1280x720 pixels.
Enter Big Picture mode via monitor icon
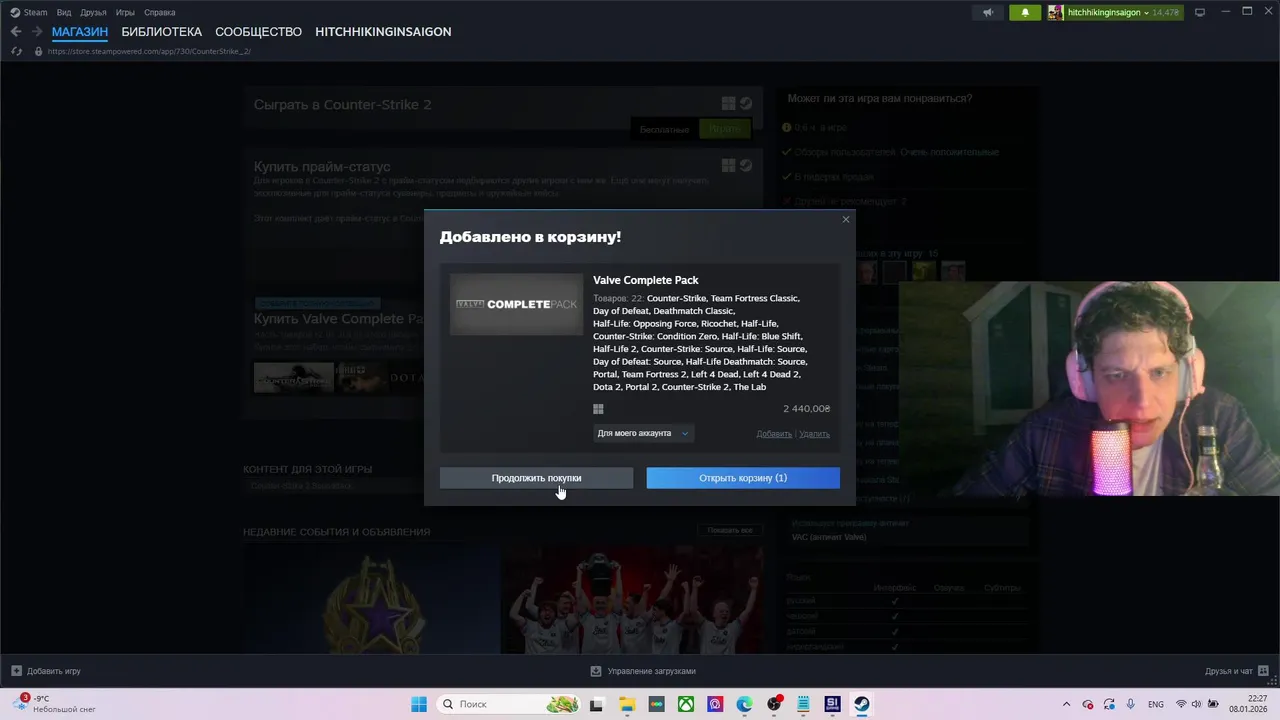pyautogui.click(x=1200, y=12)
